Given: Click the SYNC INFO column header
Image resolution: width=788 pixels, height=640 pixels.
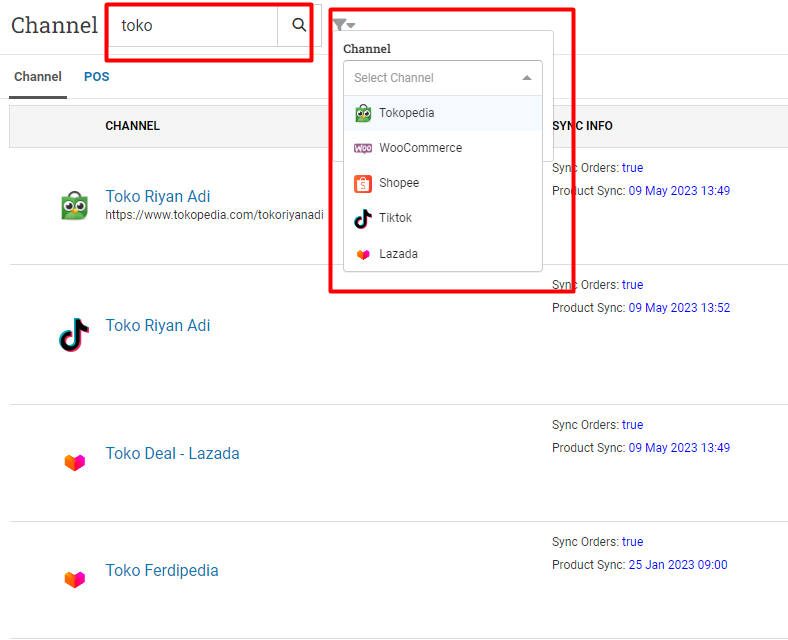Looking at the screenshot, I should (582, 126).
